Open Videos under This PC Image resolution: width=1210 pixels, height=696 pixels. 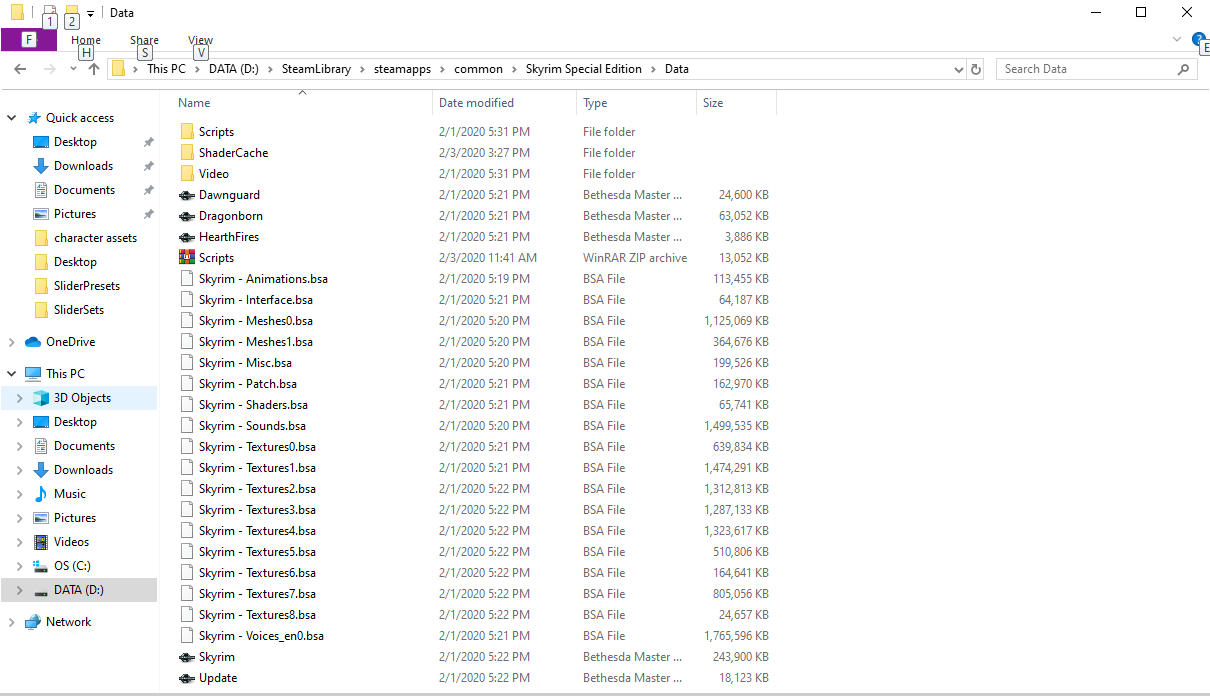pos(71,542)
